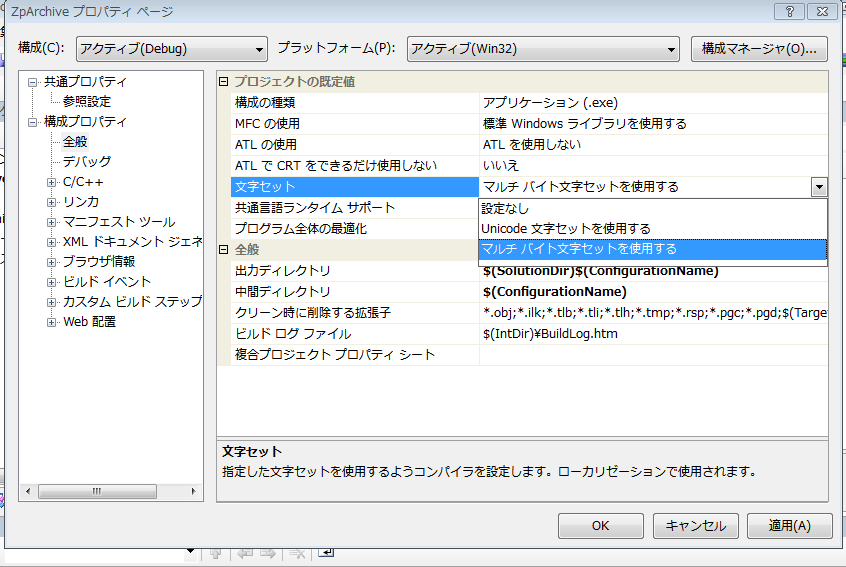Expand the リンカ tree node

click(x=51, y=202)
